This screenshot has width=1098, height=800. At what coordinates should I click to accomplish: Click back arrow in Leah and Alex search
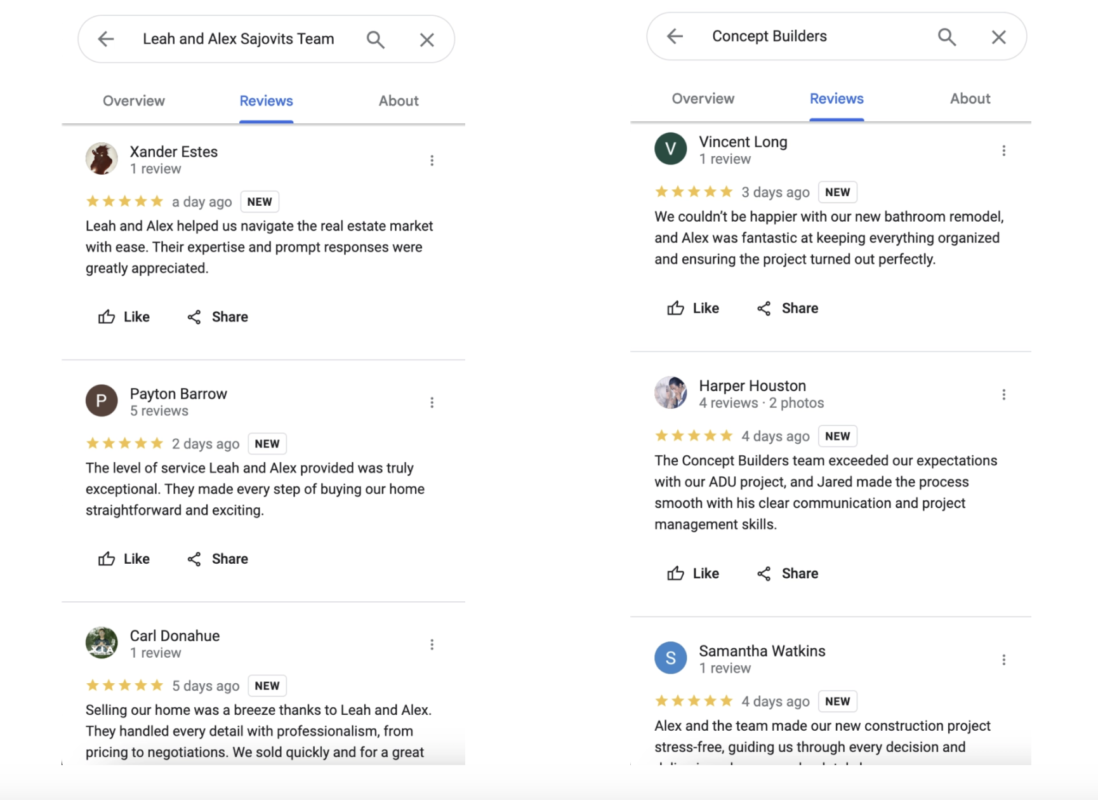pos(106,39)
